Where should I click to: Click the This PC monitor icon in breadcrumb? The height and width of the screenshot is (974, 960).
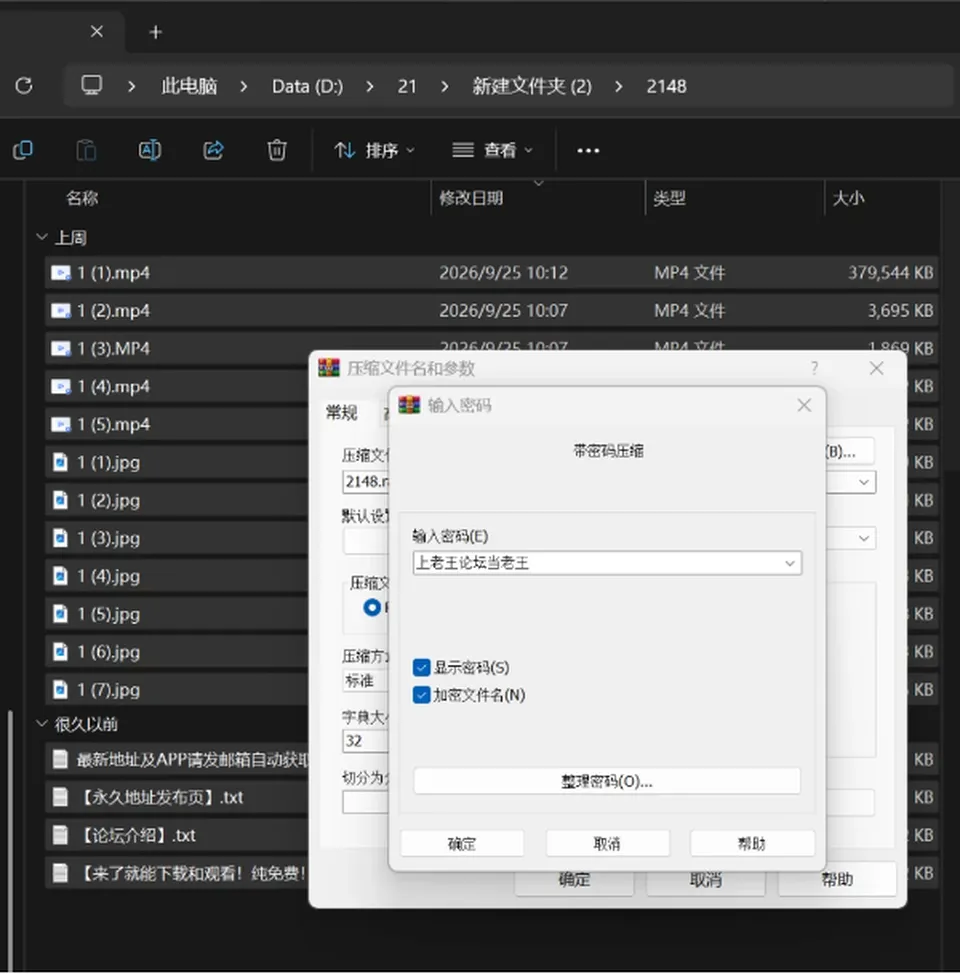(91, 85)
